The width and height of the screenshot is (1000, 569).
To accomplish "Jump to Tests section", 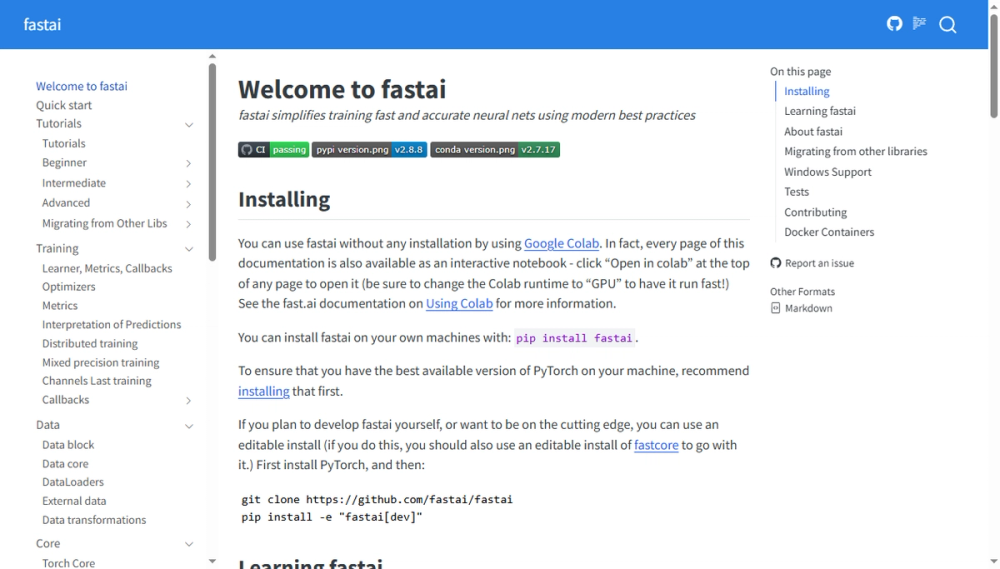I will [797, 191].
